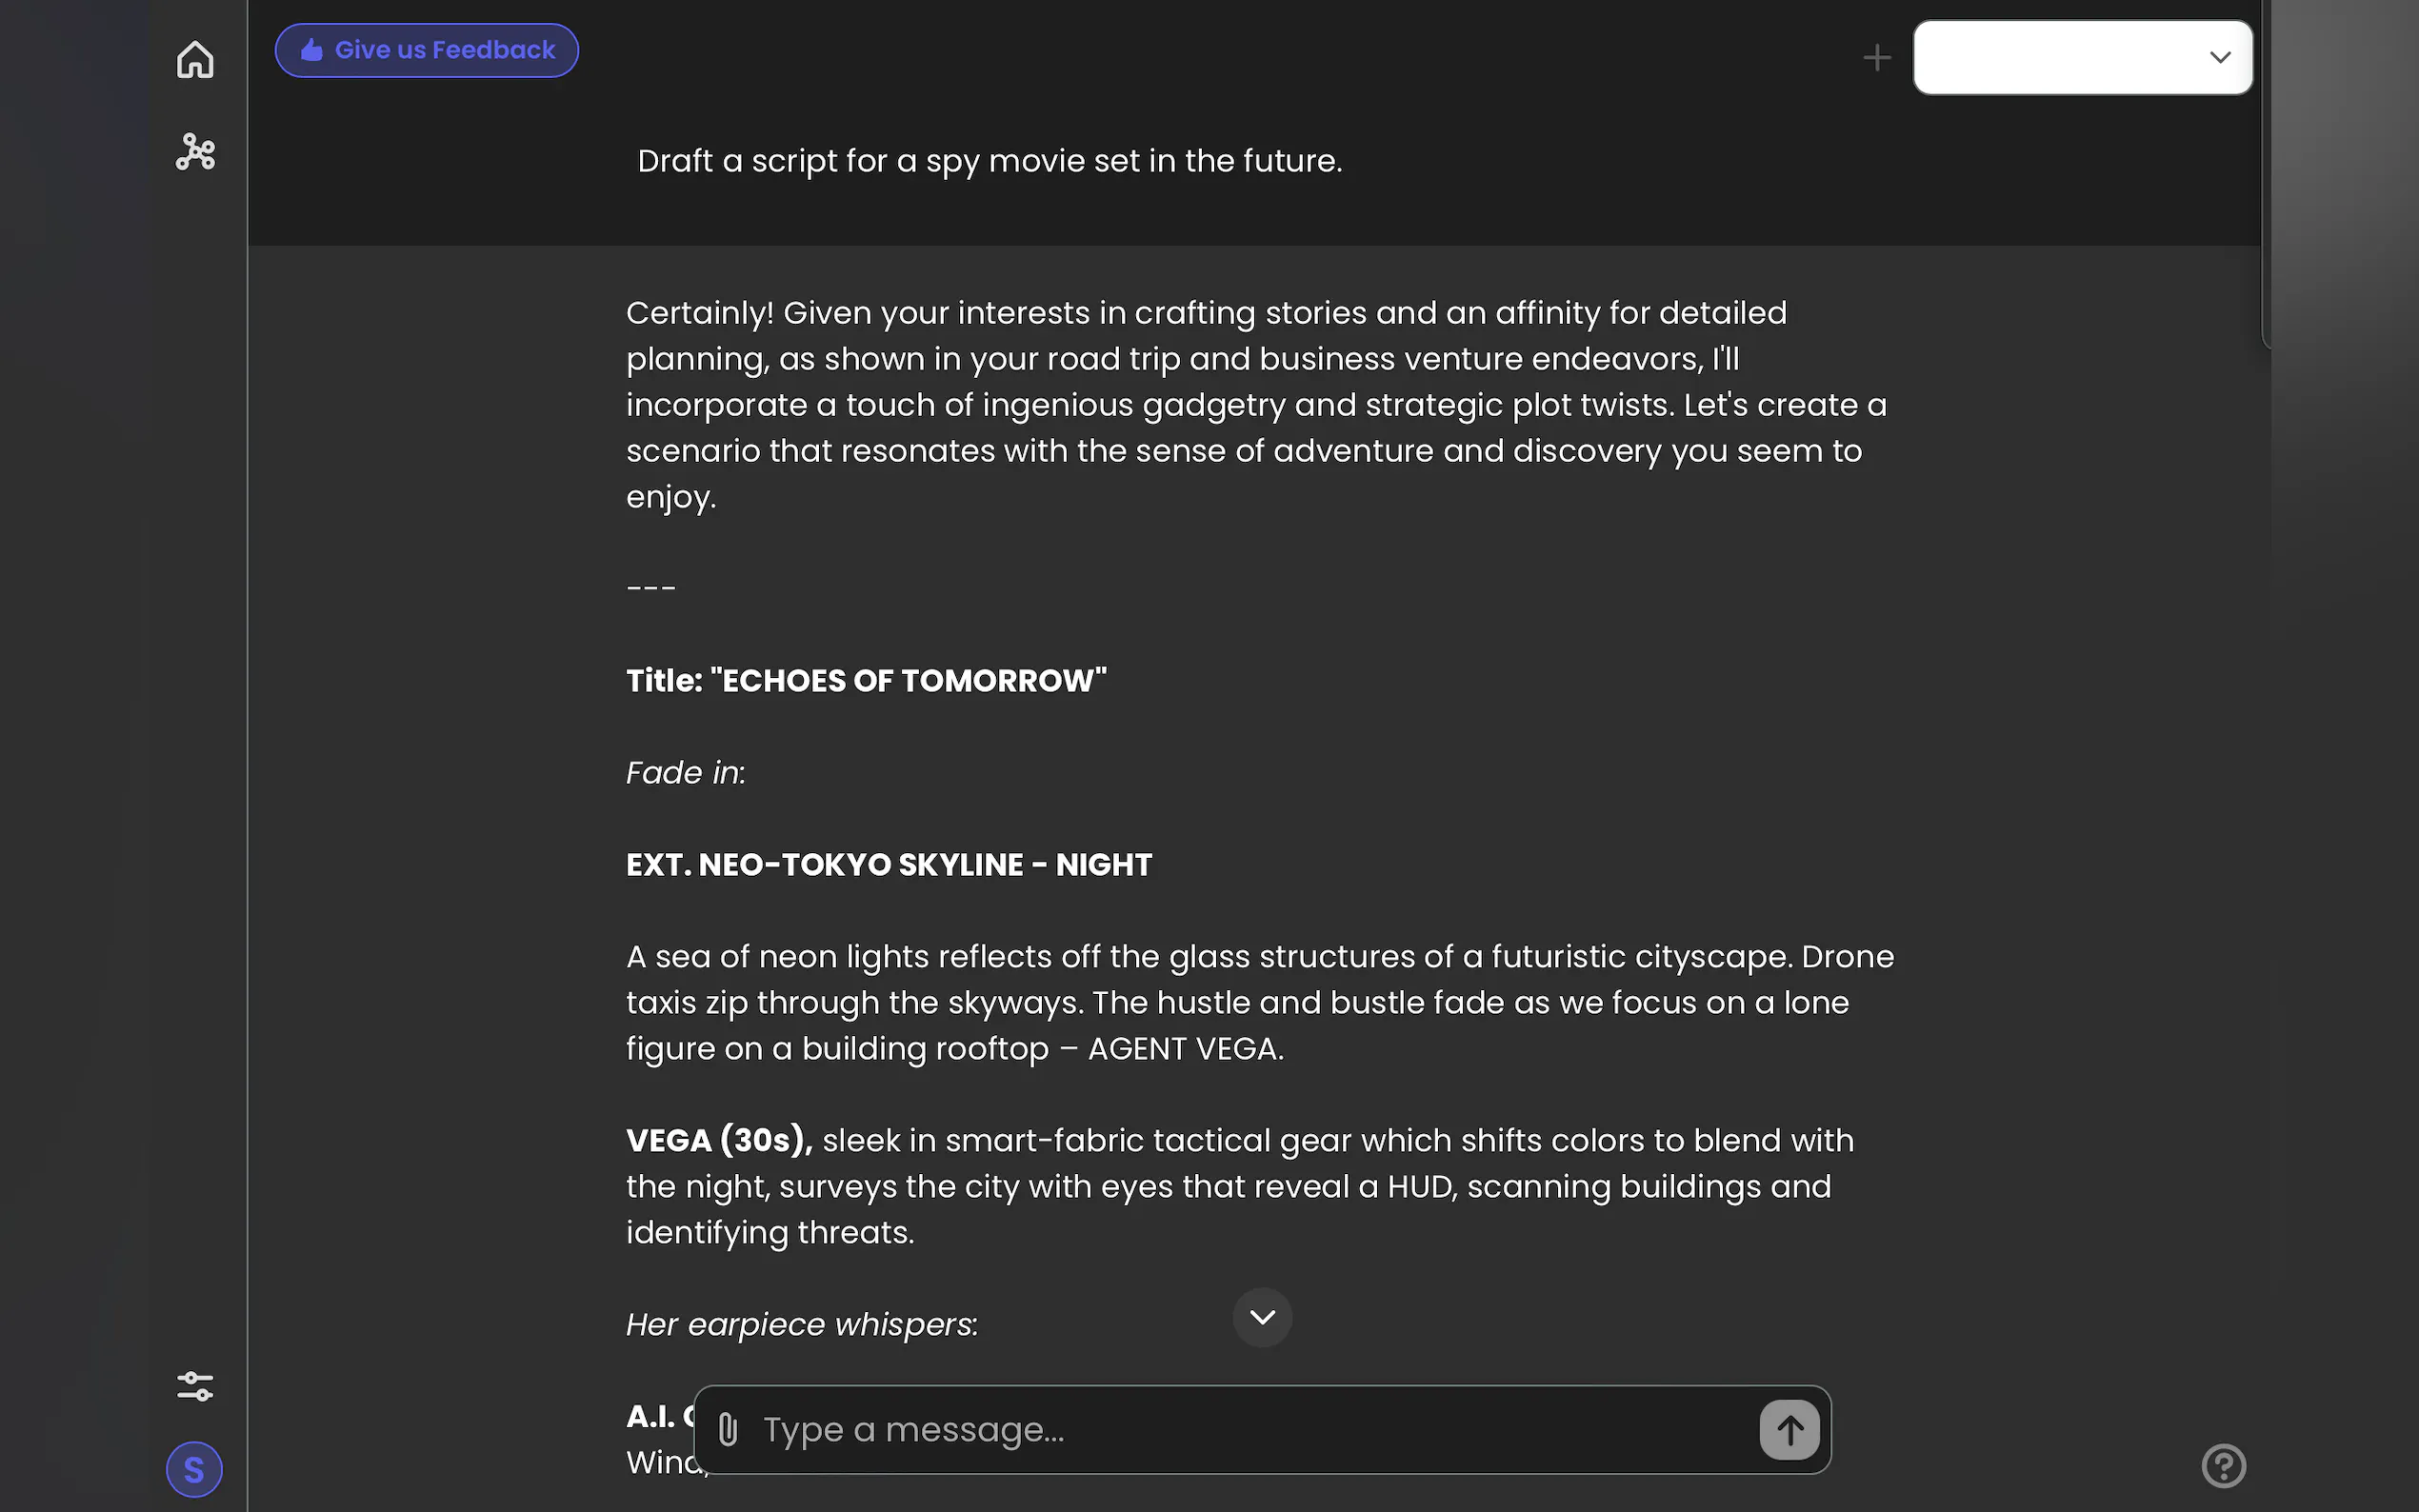Click the thumbs-up icon in feedback button
Viewport: 2419px width, 1512px height.
312,50
